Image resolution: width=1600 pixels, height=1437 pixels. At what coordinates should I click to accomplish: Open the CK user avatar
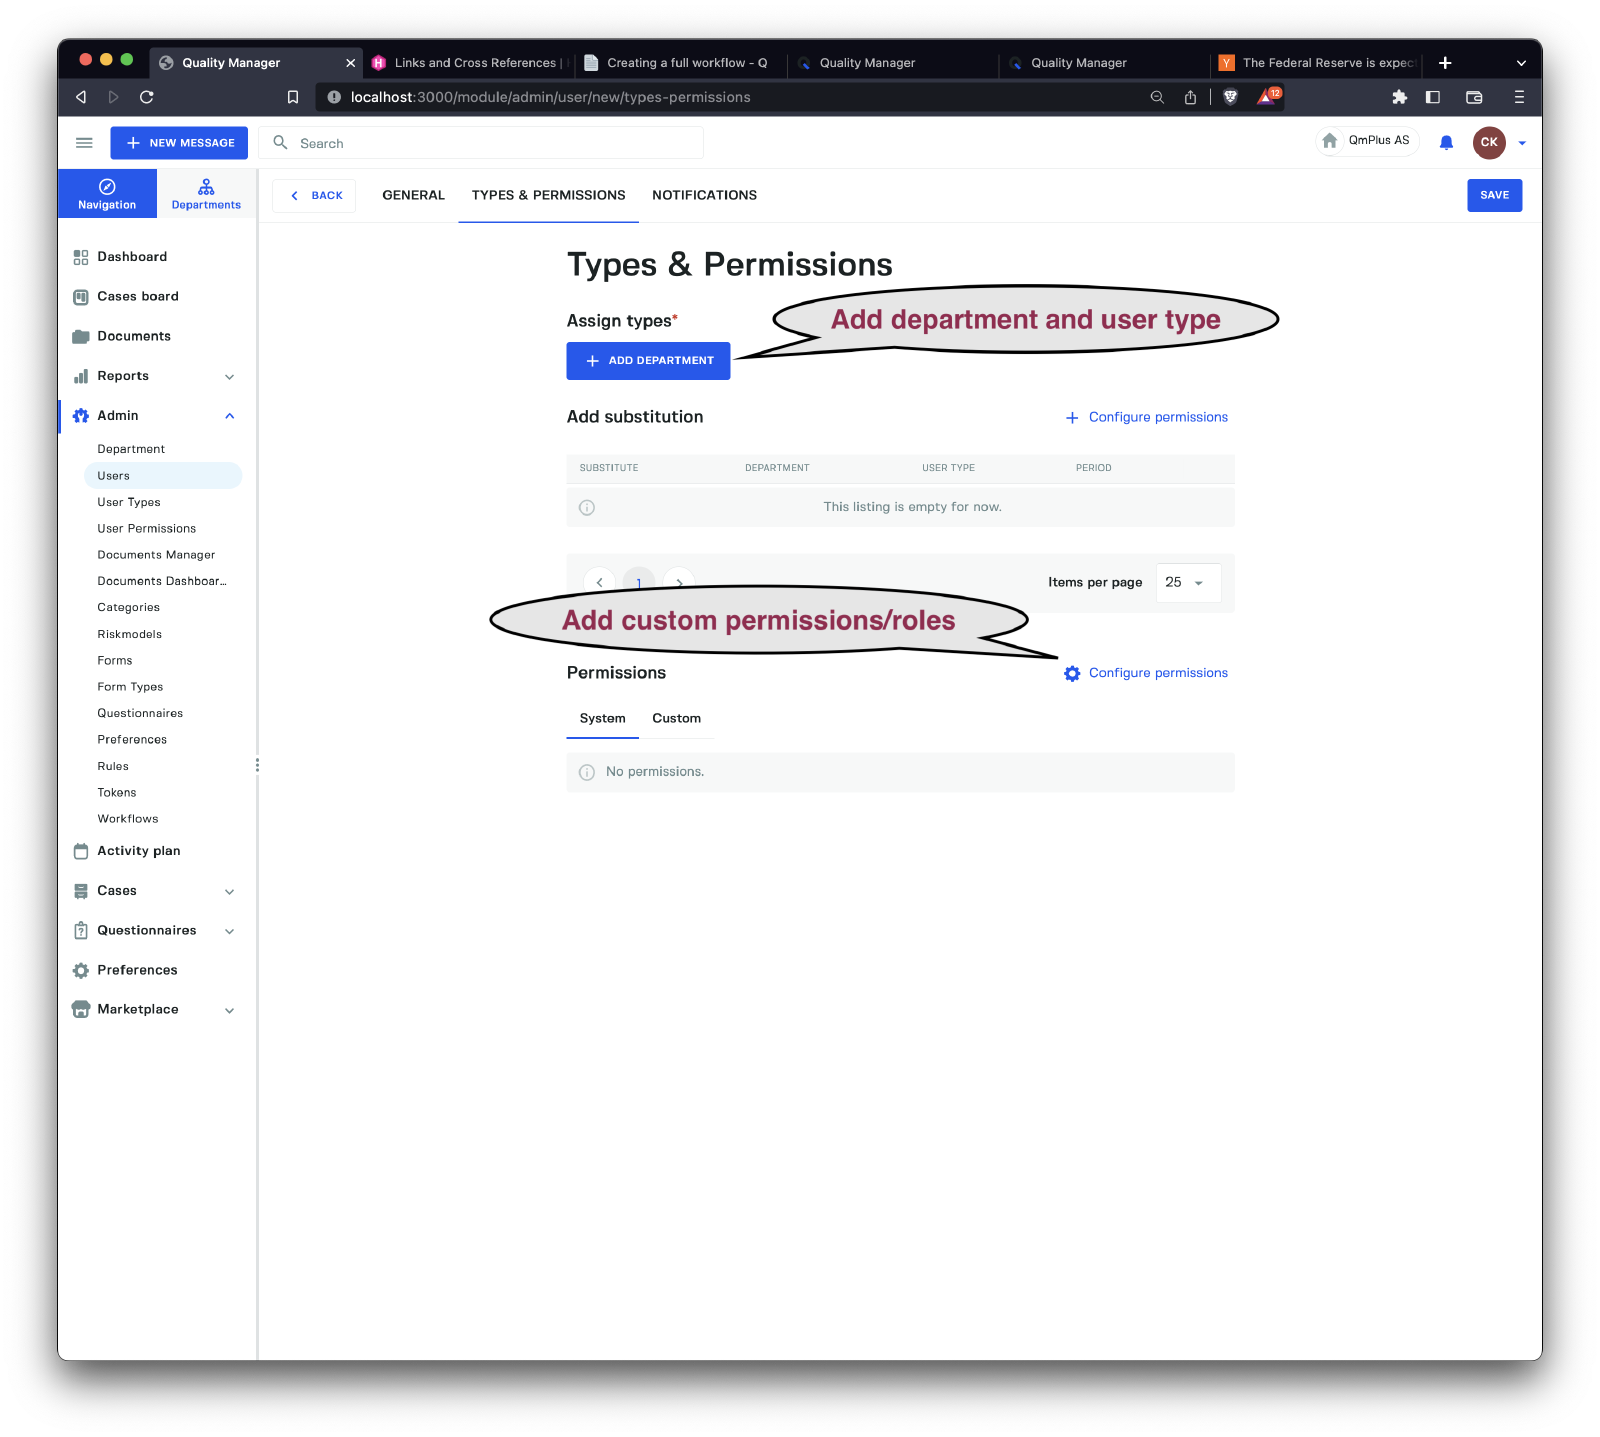coord(1488,143)
